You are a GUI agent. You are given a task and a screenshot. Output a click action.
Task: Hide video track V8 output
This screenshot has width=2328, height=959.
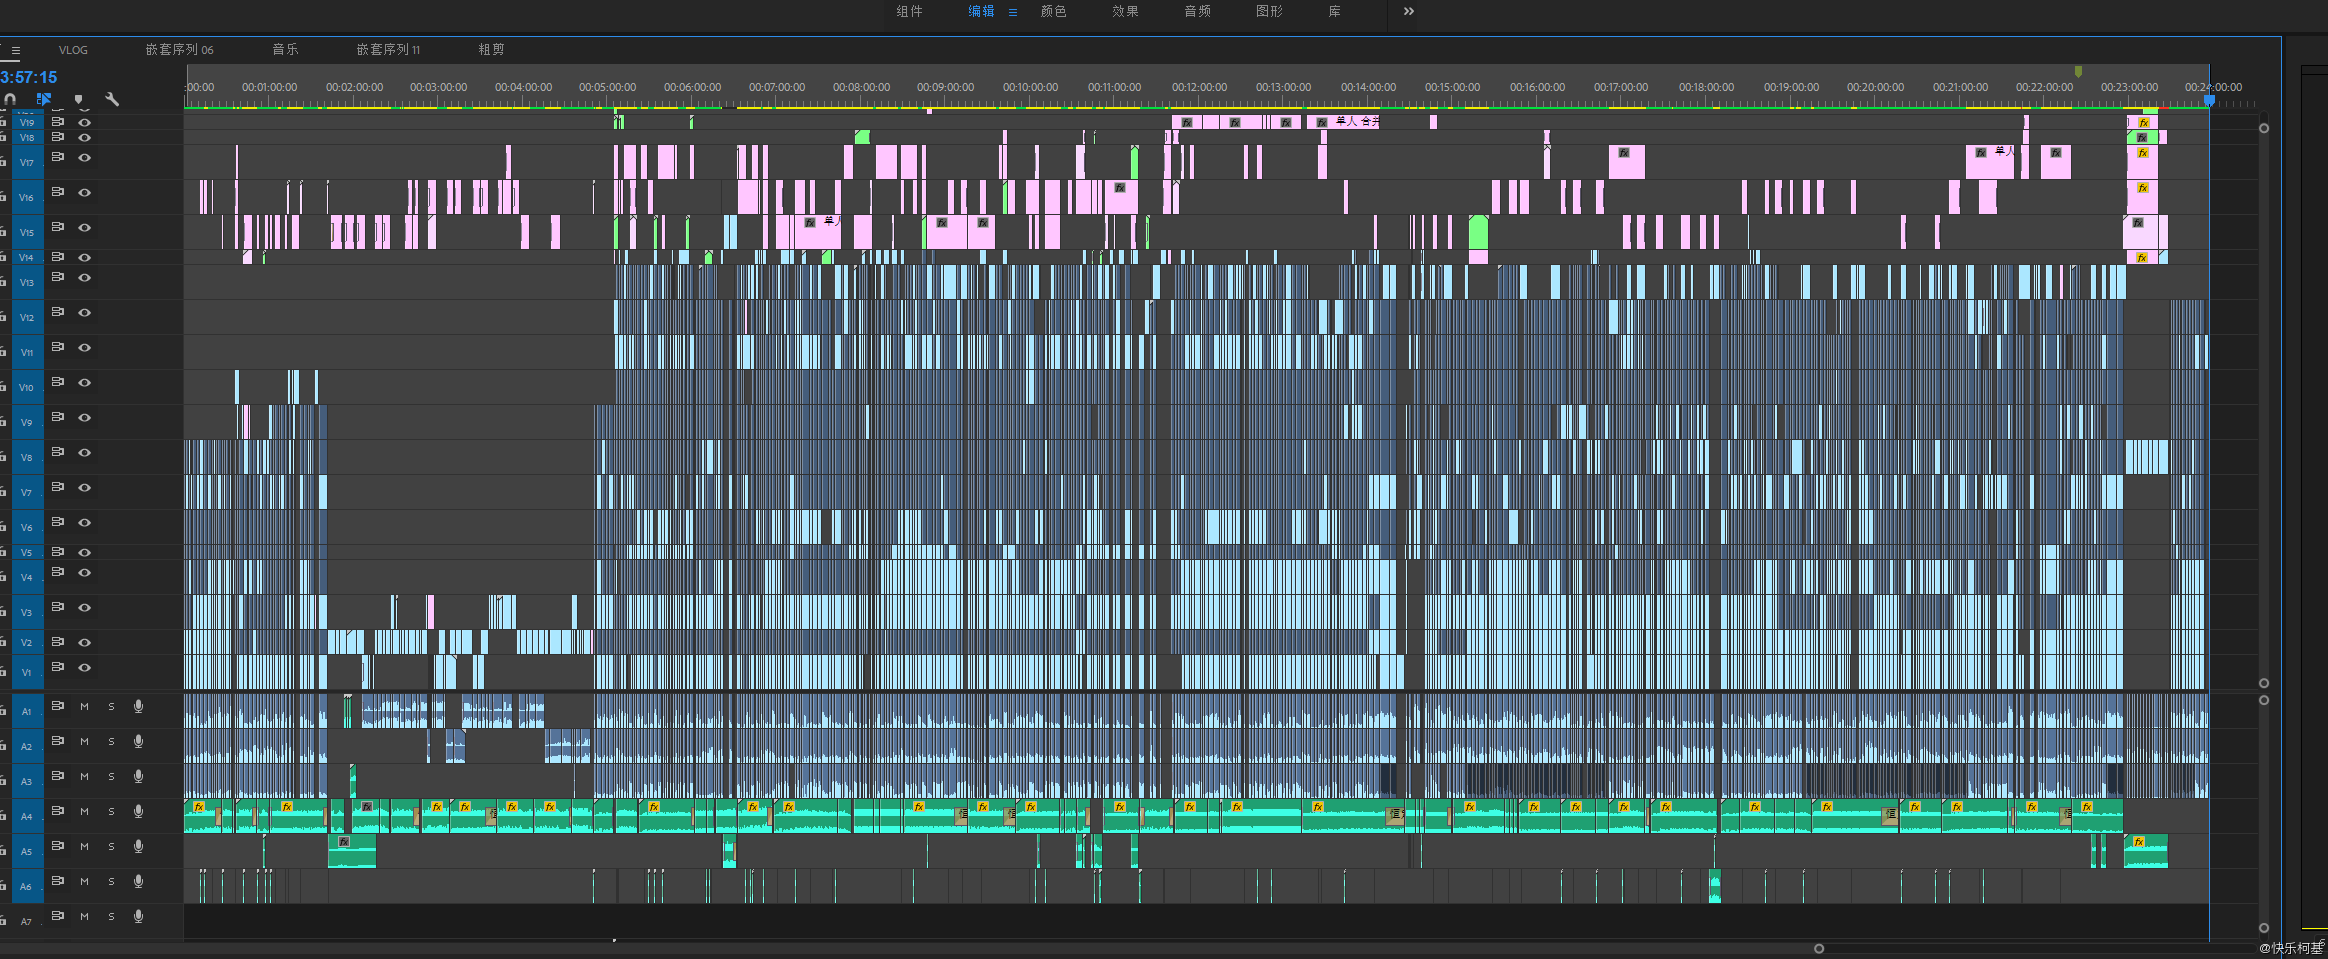click(x=85, y=452)
